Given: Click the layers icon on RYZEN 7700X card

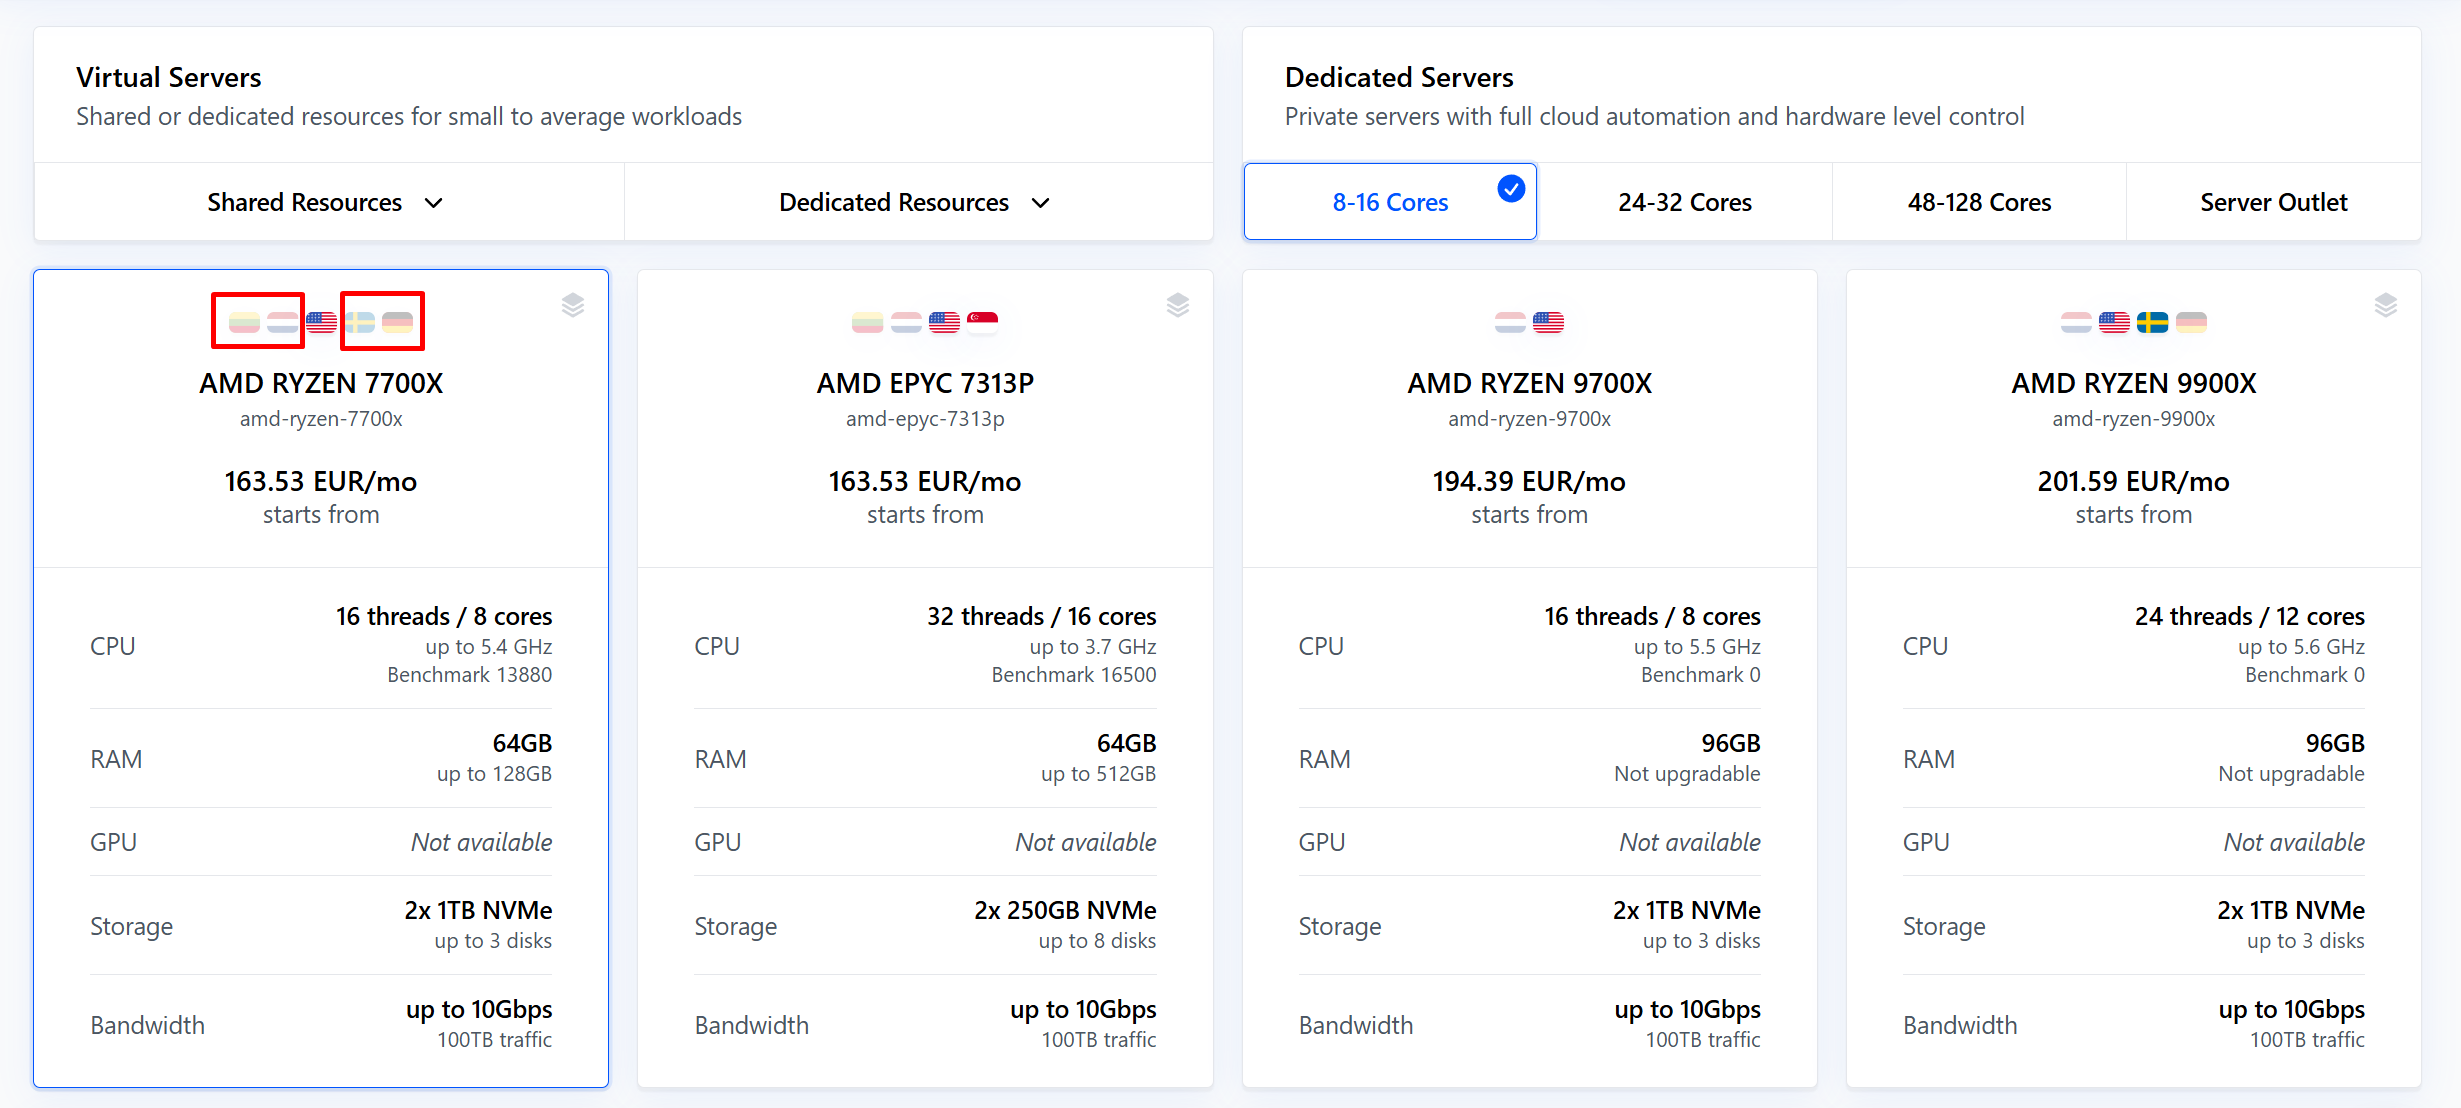Looking at the screenshot, I should (x=573, y=305).
